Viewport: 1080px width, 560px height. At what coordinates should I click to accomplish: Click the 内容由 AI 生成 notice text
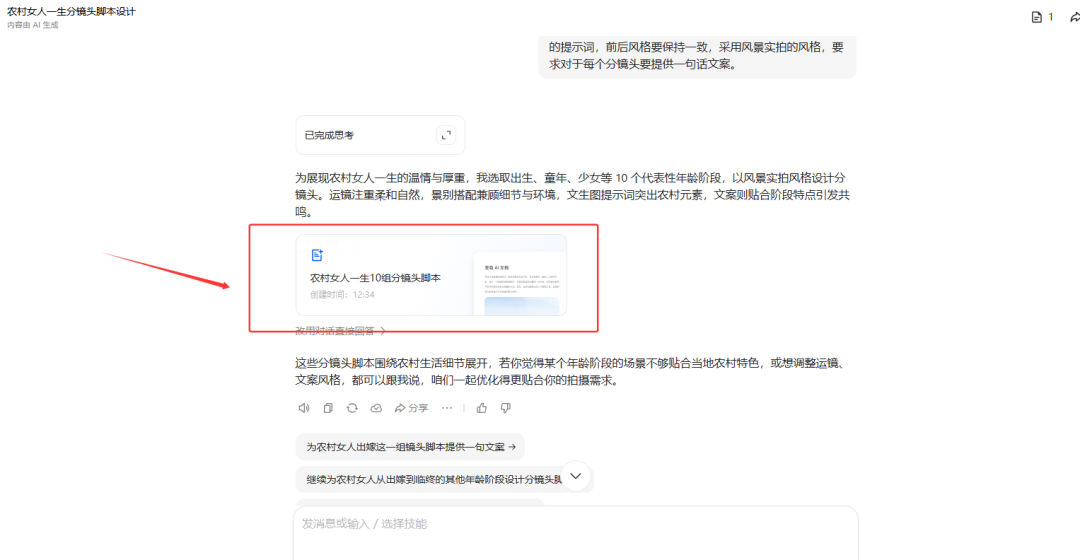(32, 25)
